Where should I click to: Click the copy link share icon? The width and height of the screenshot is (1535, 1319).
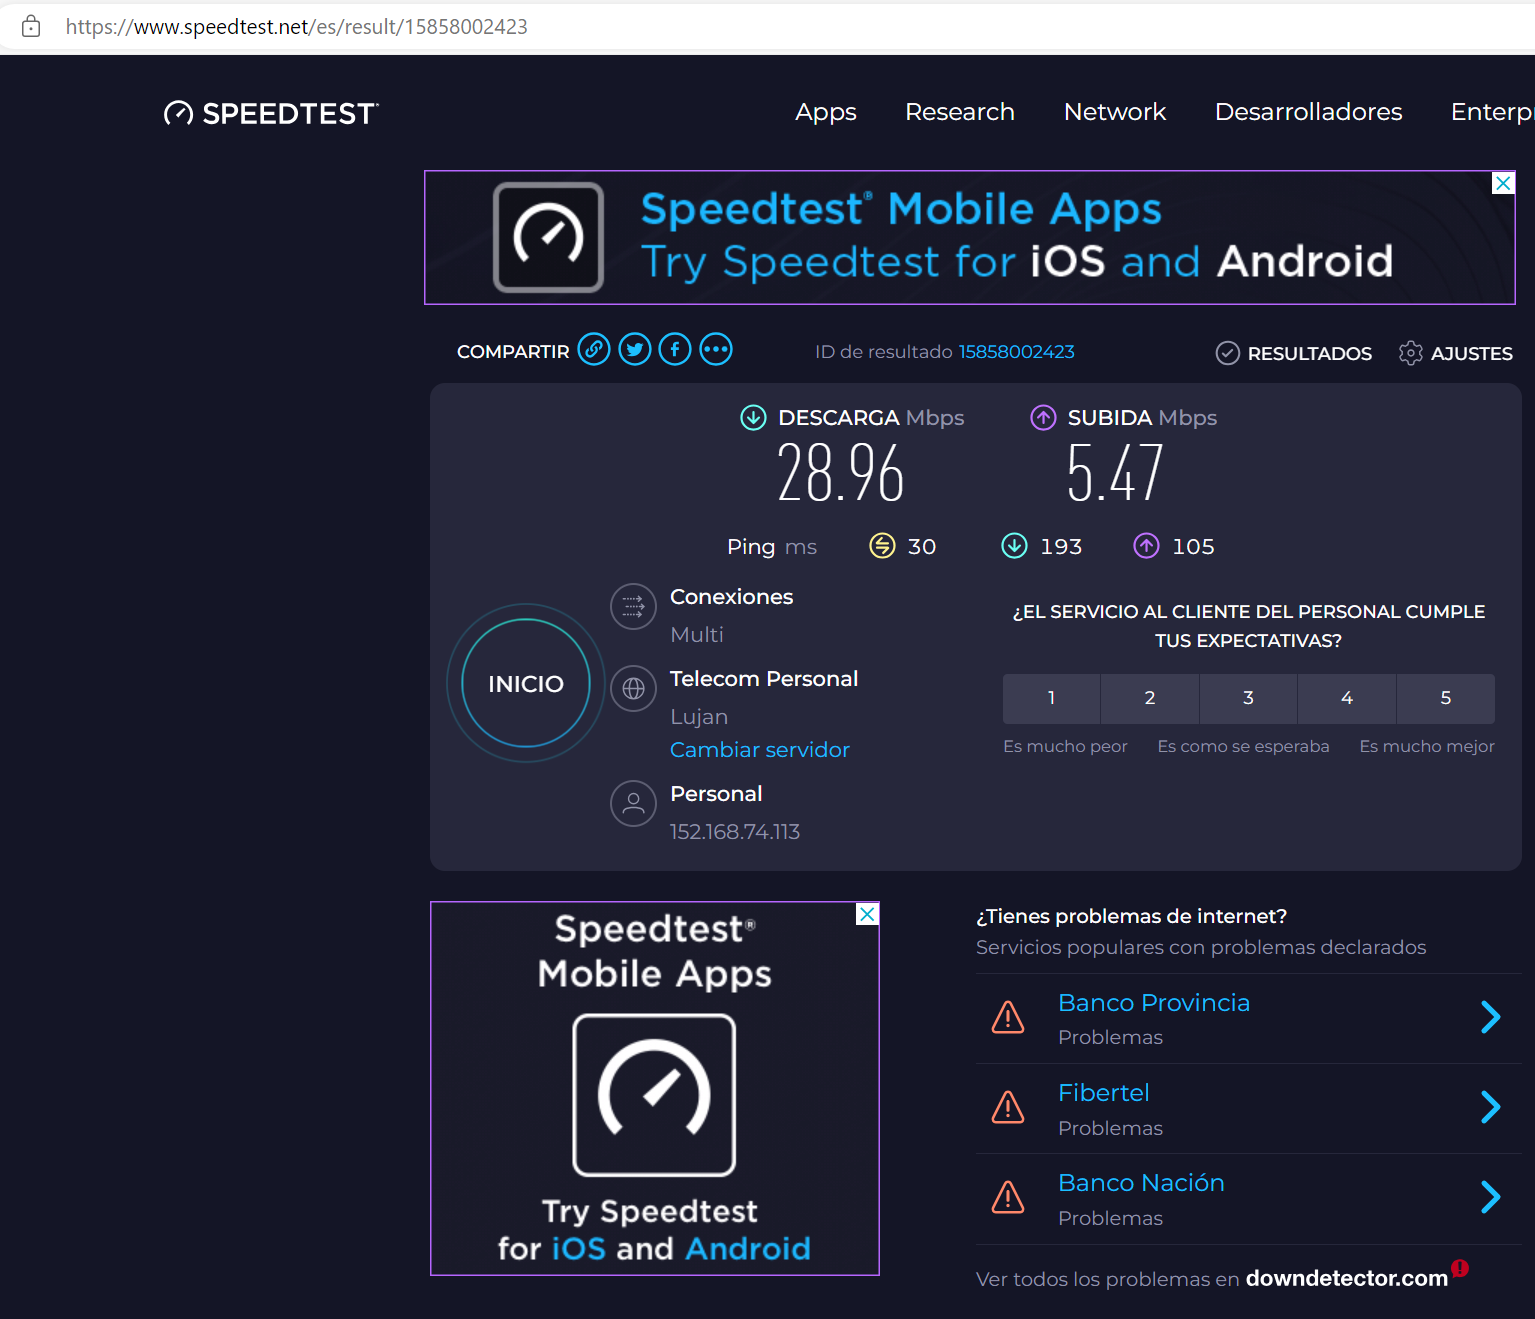click(594, 350)
